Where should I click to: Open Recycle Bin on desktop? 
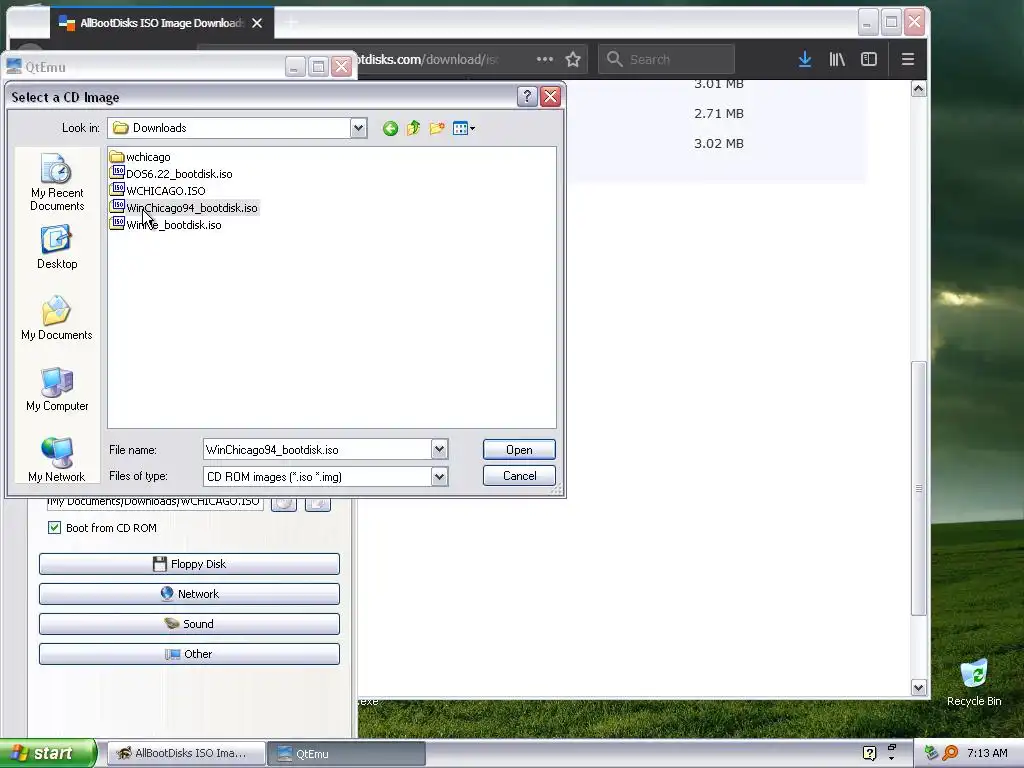pyautogui.click(x=974, y=682)
